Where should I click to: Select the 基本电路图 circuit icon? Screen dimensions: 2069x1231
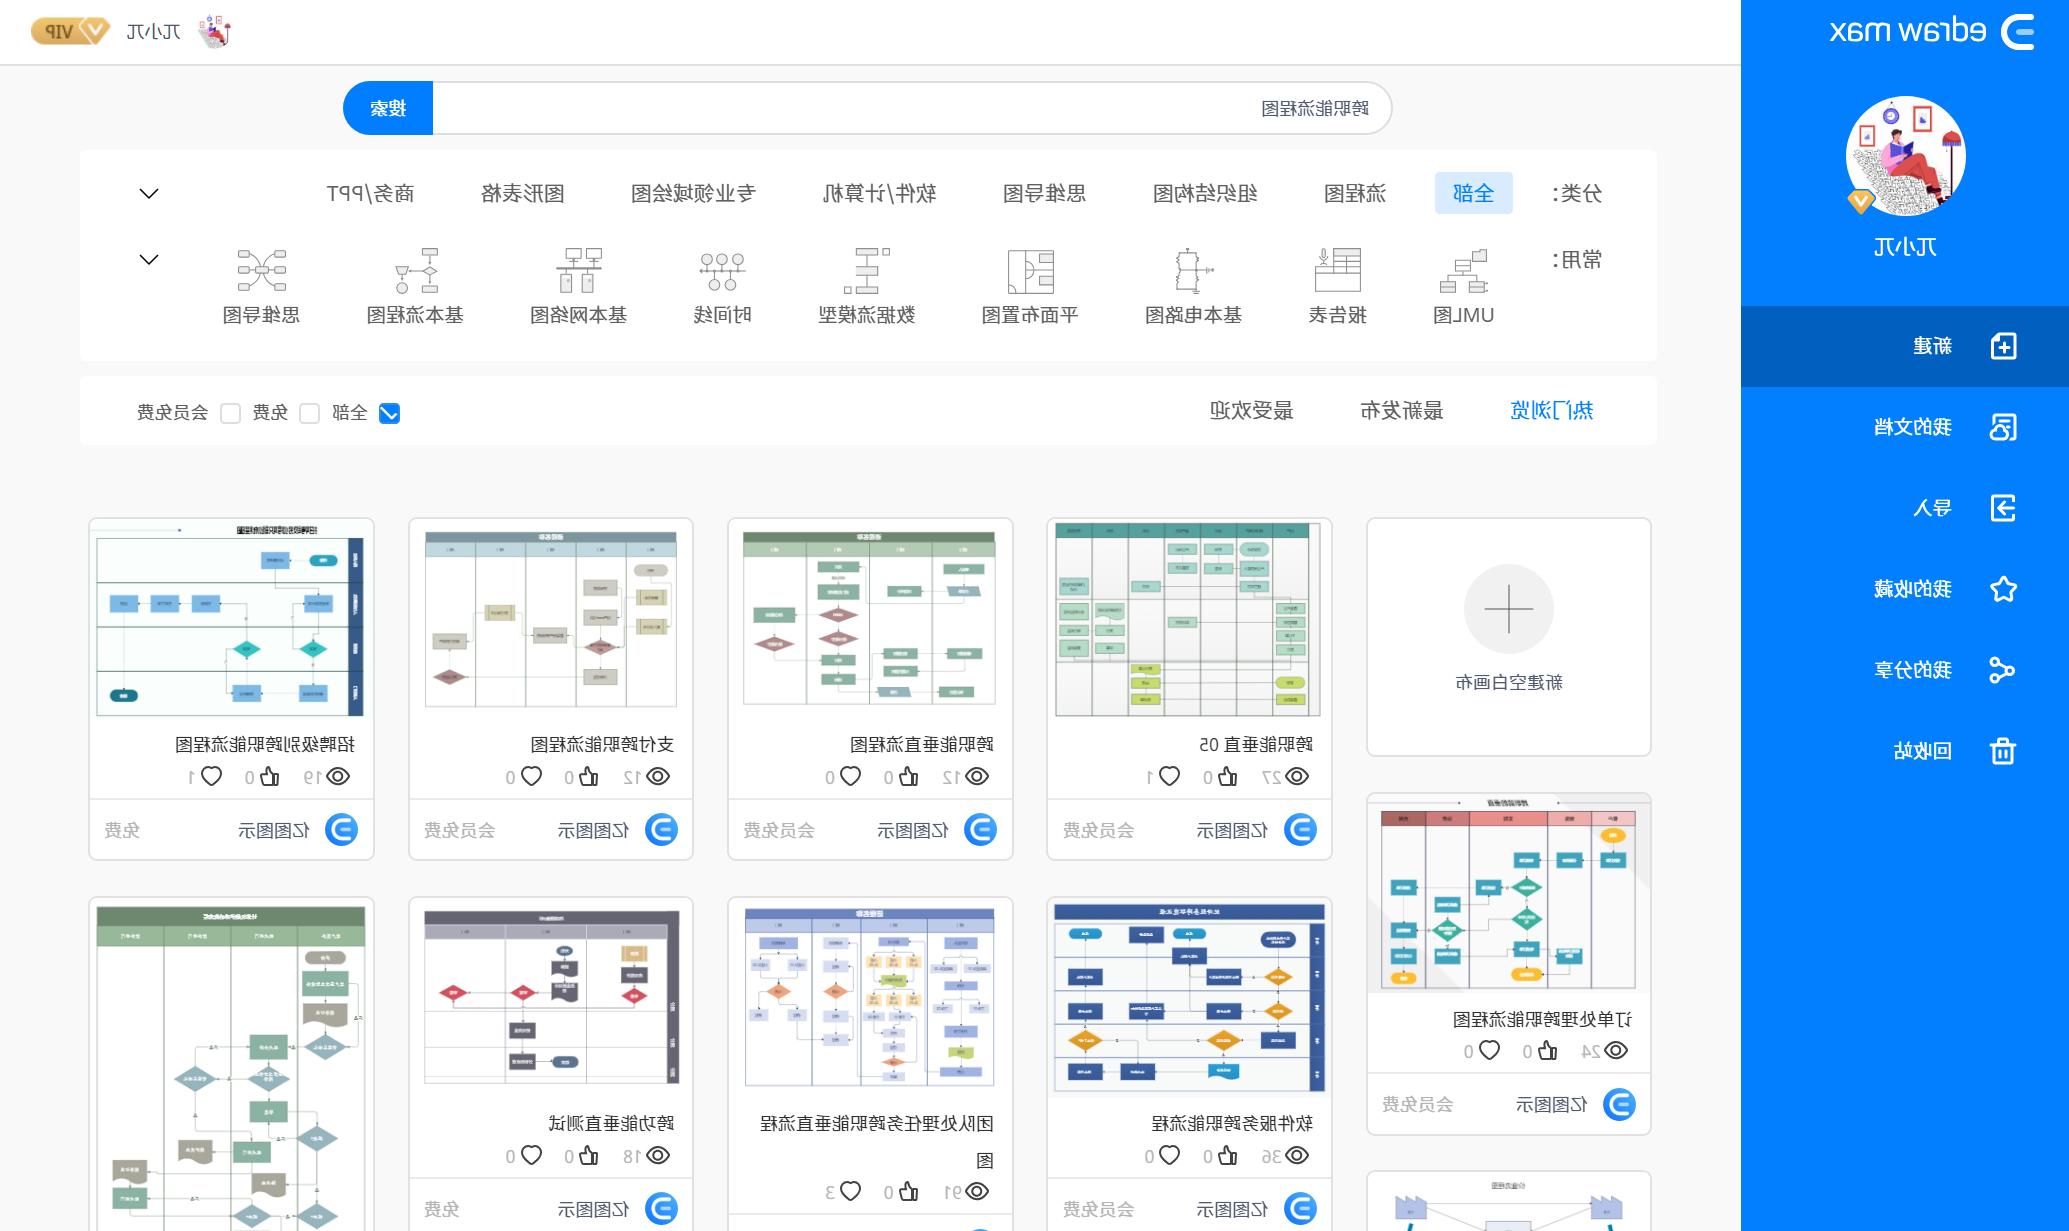coord(1194,271)
